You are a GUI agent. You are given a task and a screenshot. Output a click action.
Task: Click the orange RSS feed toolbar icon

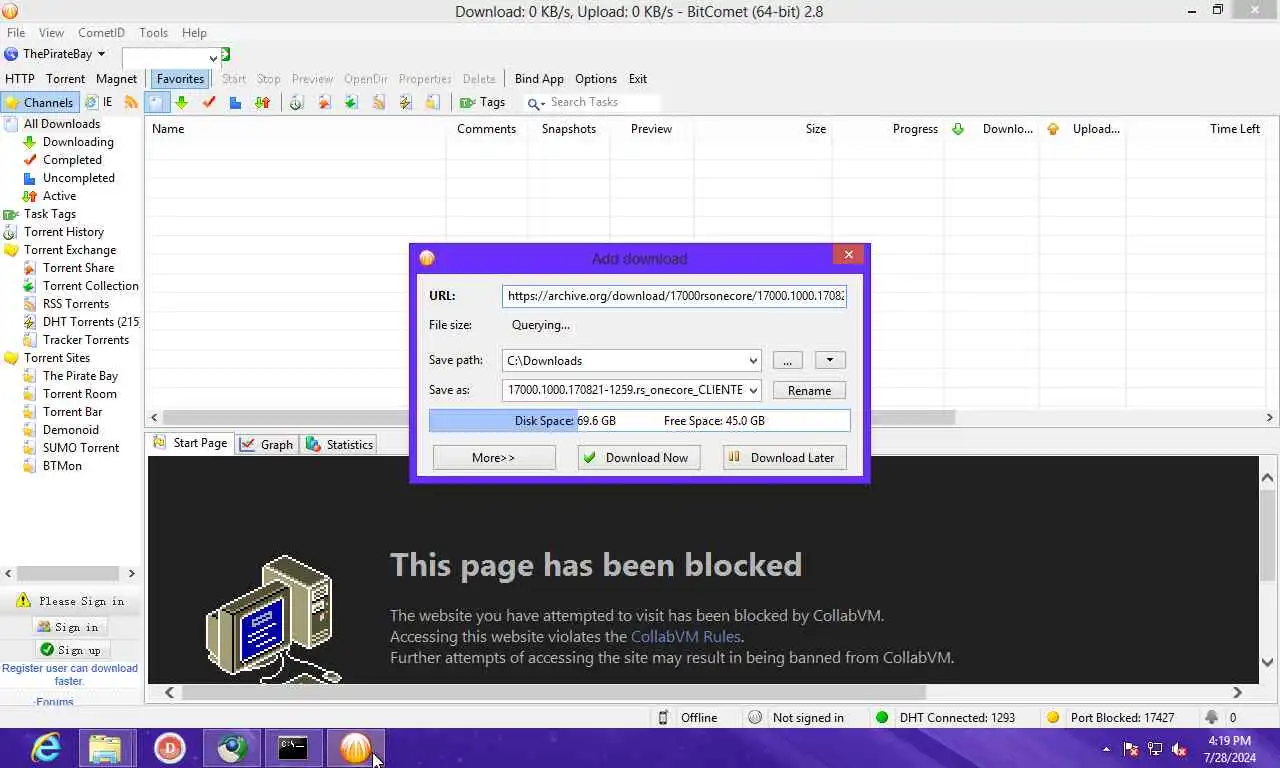coord(131,102)
